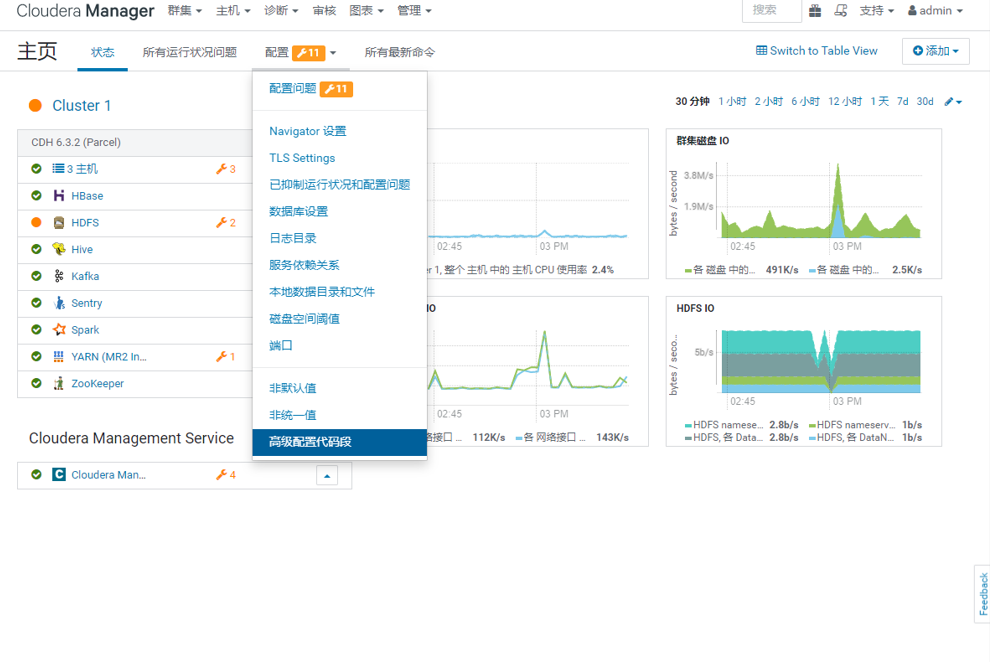Click the 搜索 search field
Viewport: 990px width, 662px height.
pyautogui.click(x=772, y=11)
